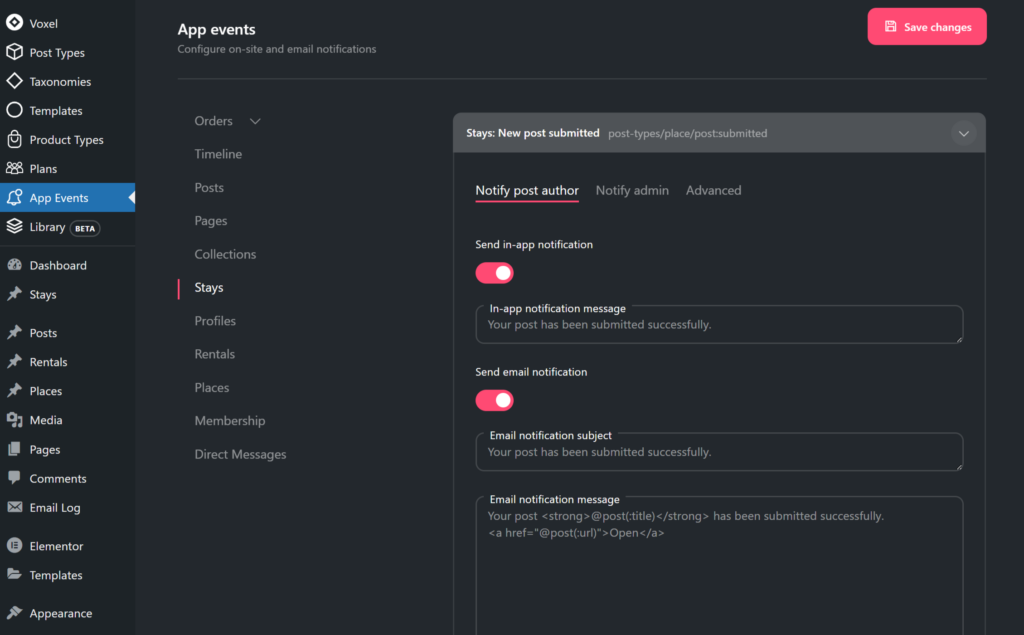Expand the Orders category chevron
Screen dimensions: 1024x635
click(255, 121)
